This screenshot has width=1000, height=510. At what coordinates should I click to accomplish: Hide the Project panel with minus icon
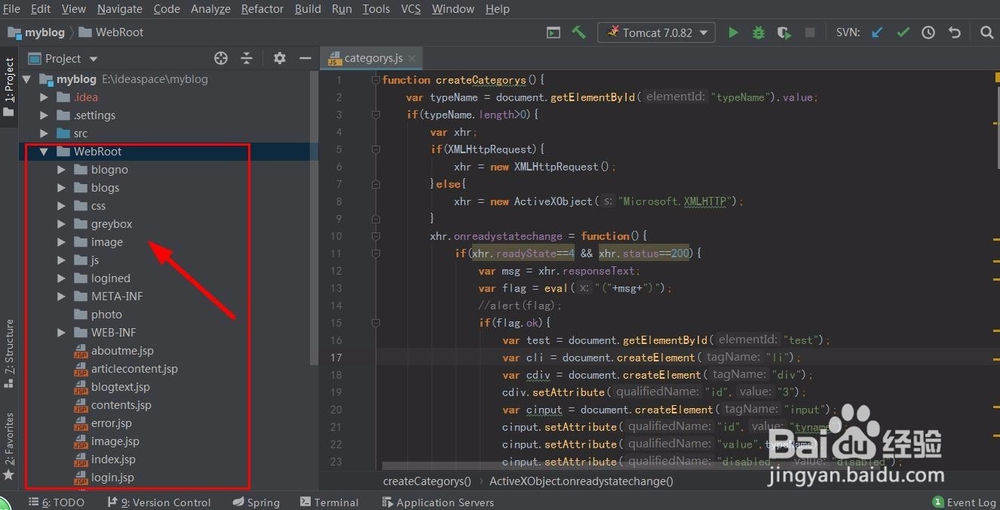click(x=305, y=59)
